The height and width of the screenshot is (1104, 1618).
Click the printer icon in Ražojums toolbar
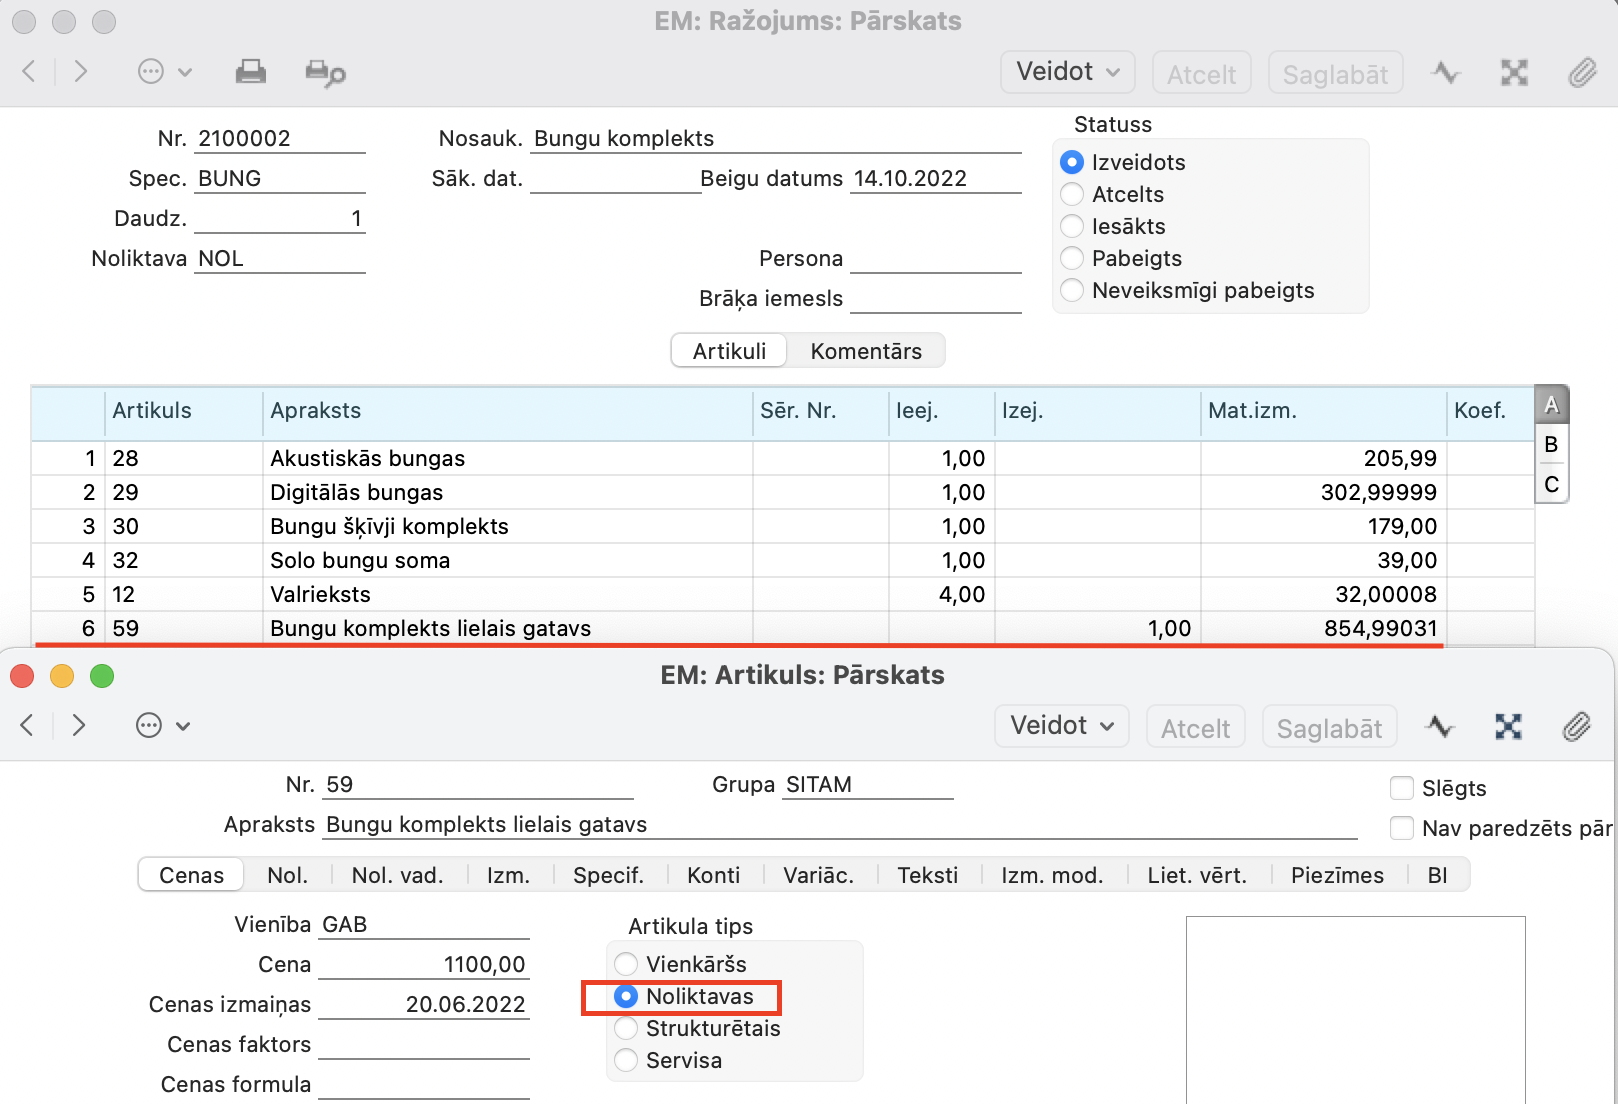(x=250, y=72)
